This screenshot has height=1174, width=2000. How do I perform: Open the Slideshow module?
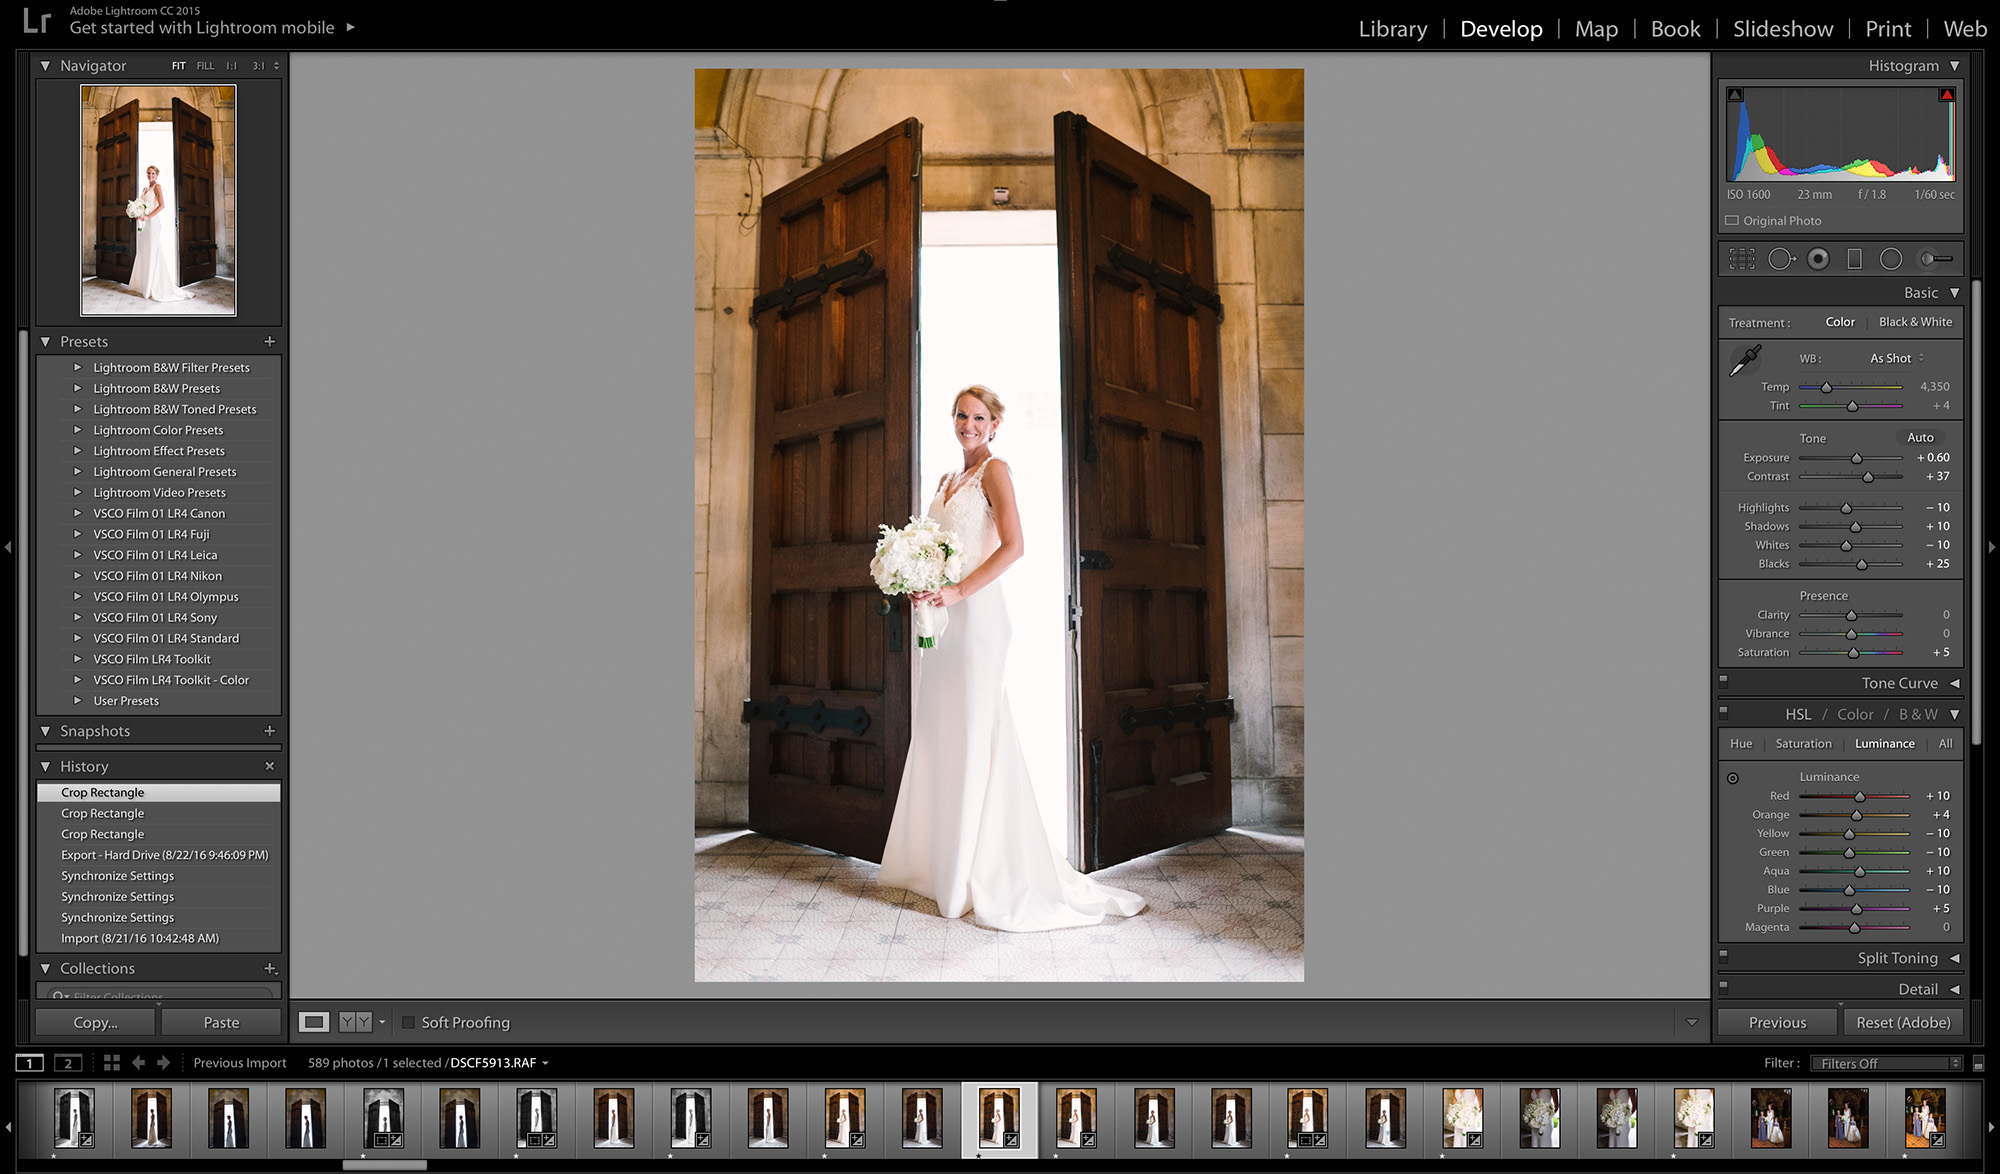pyautogui.click(x=1783, y=29)
